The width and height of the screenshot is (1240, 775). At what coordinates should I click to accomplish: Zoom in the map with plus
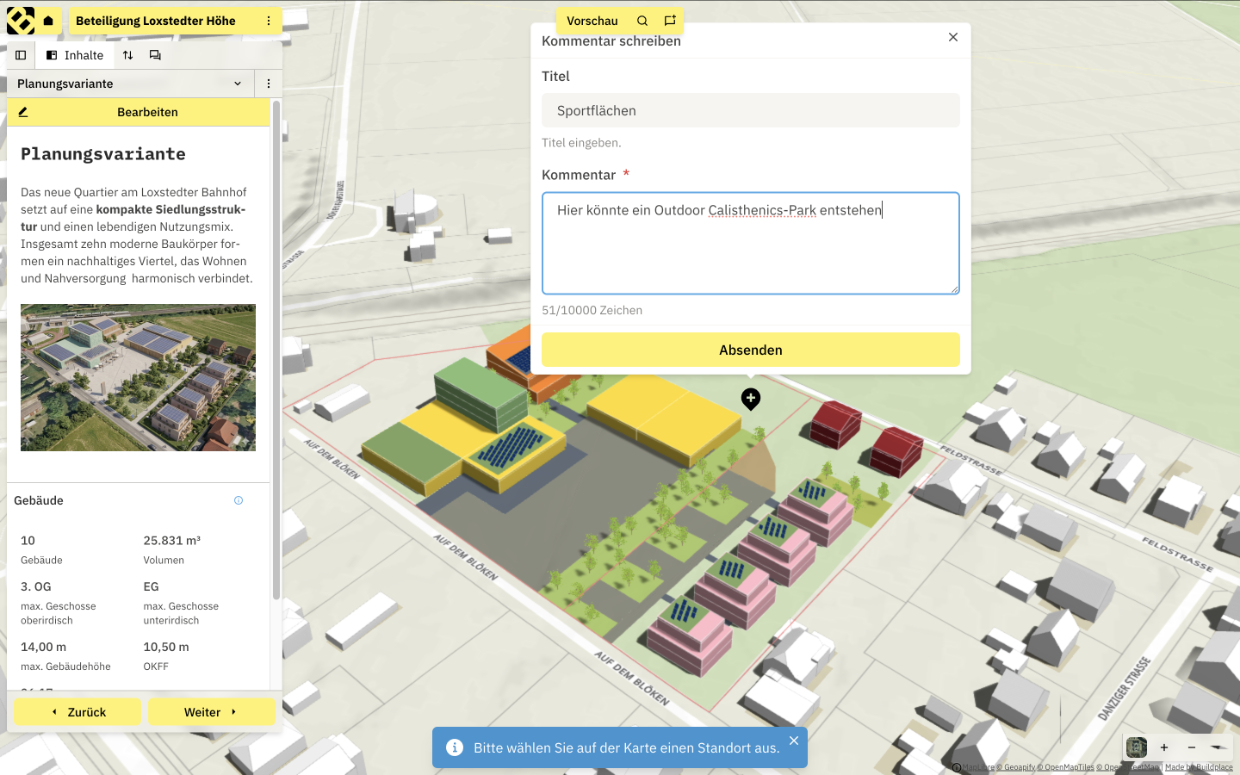(x=1164, y=747)
